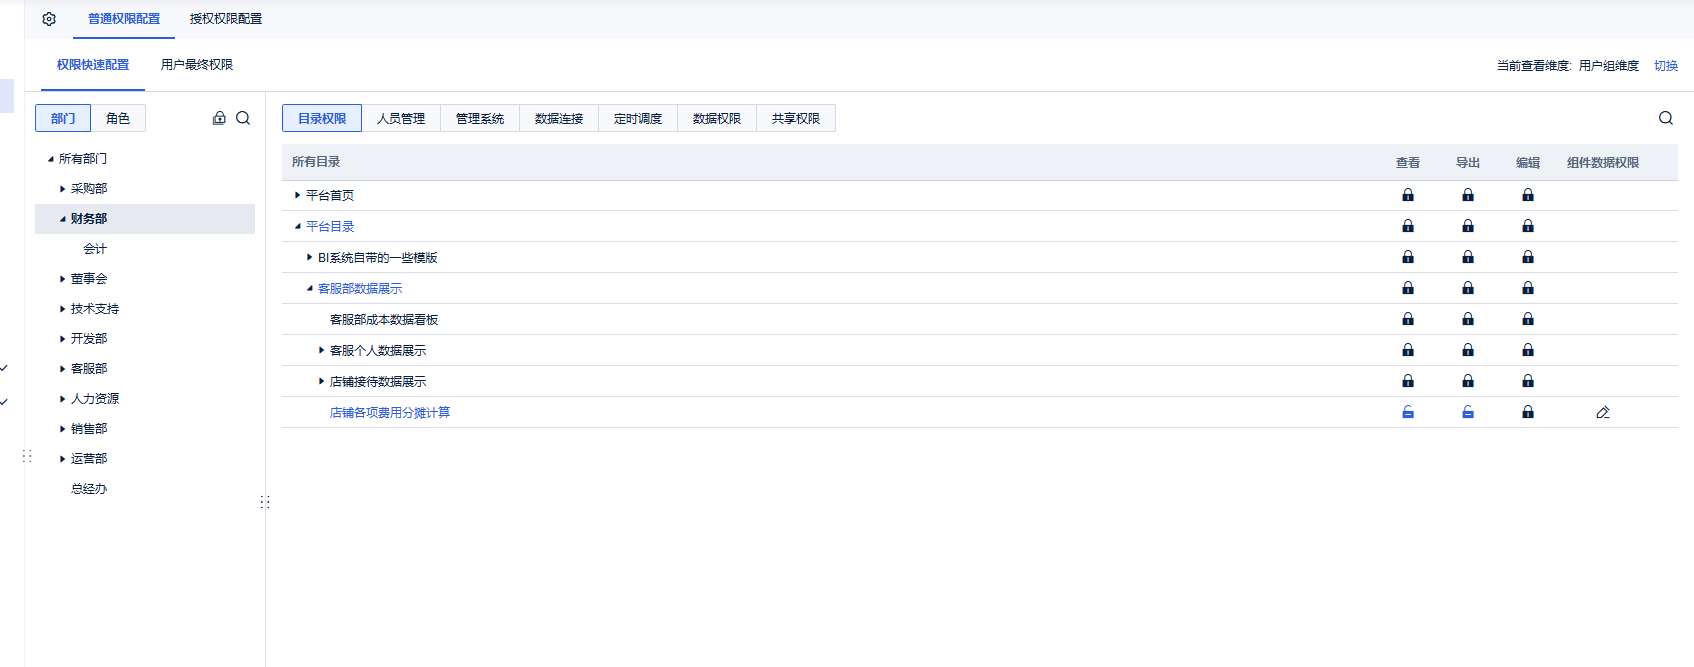Open 数据连接 permission tab

click(x=559, y=118)
